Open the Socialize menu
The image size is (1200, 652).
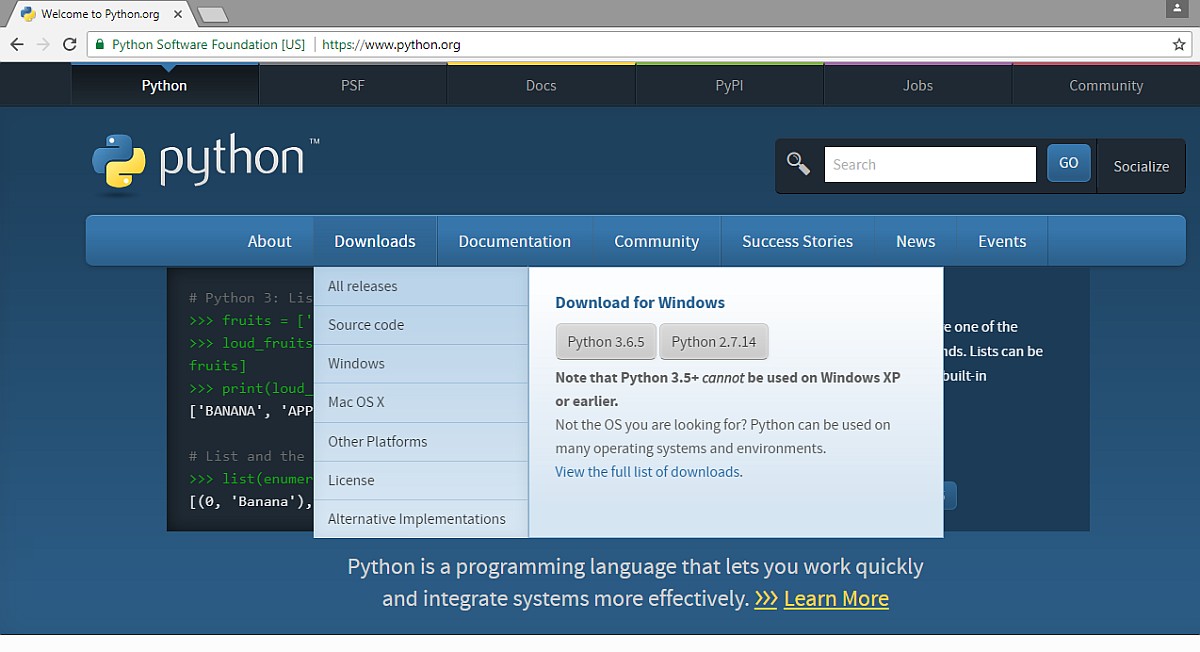pos(1141,166)
